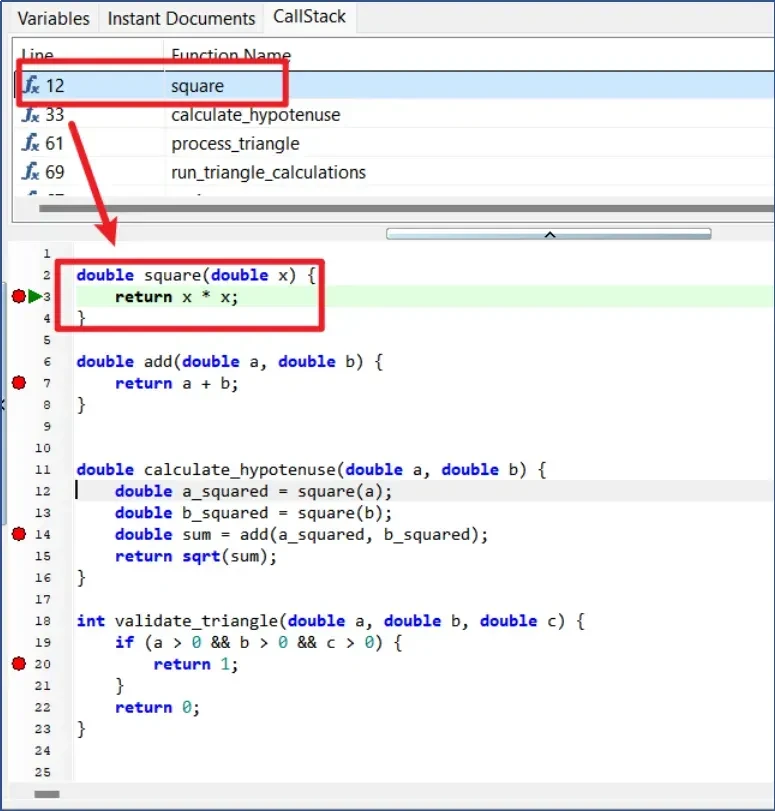Click 'double square(double x) {' line
Image resolution: width=775 pixels, height=811 pixels.
(x=196, y=275)
